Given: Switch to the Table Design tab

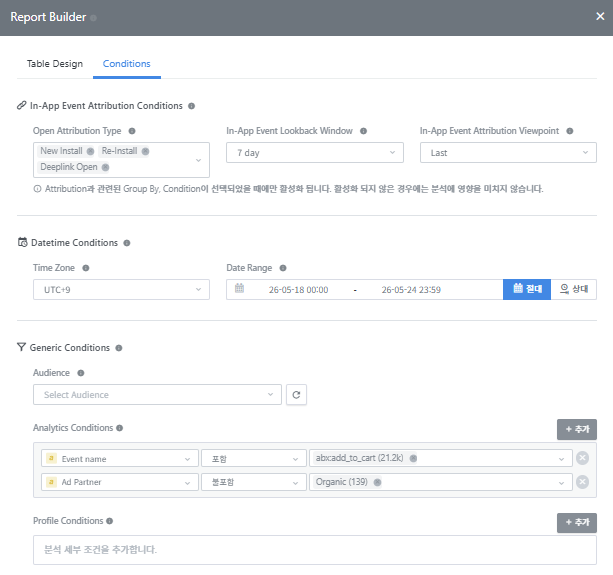Looking at the screenshot, I should 55,64.
